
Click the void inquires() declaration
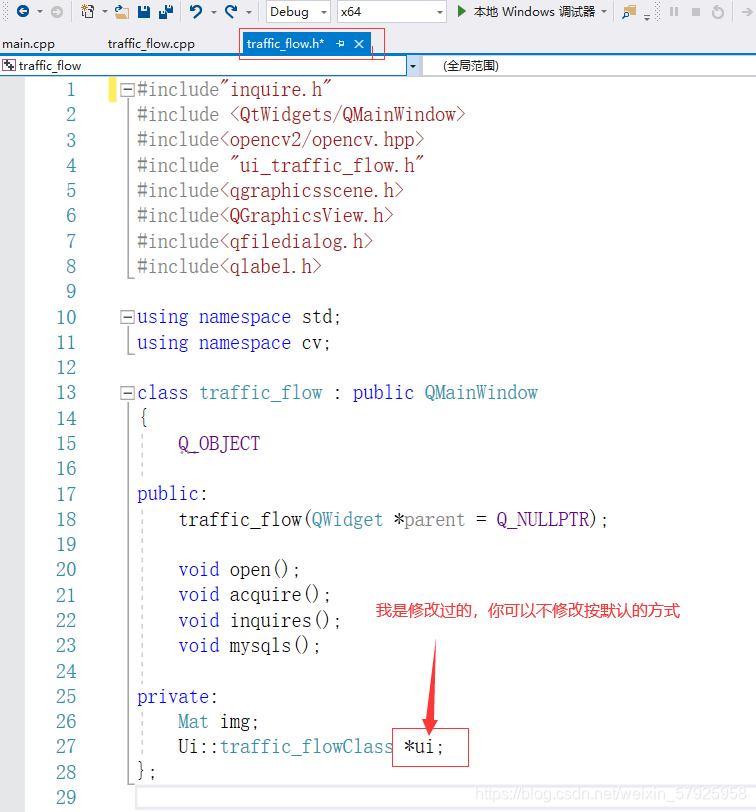coord(259,620)
